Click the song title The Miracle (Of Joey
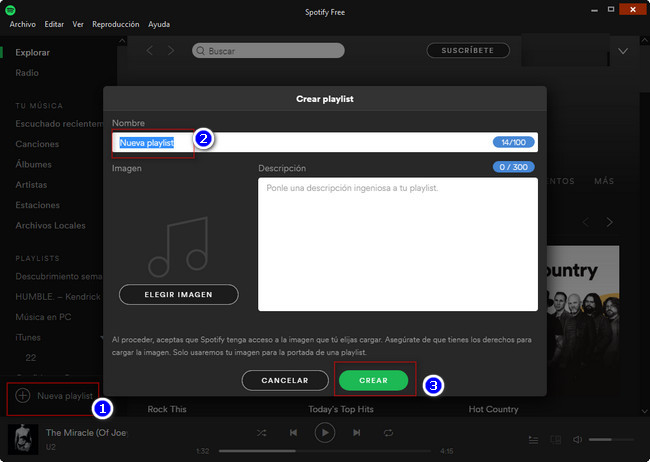The image size is (650, 462). tap(86, 433)
